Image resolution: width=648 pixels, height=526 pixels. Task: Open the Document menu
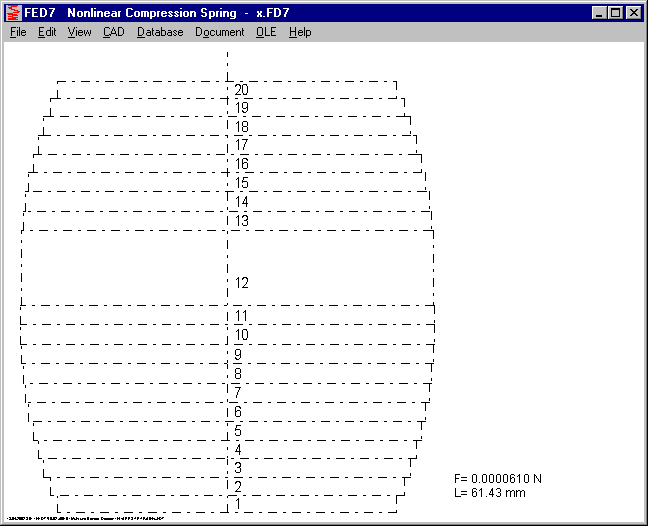[x=219, y=32]
